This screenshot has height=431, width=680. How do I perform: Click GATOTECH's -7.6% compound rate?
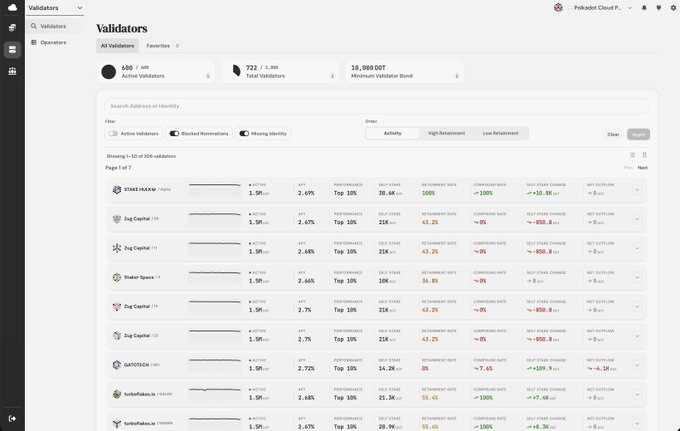point(483,368)
